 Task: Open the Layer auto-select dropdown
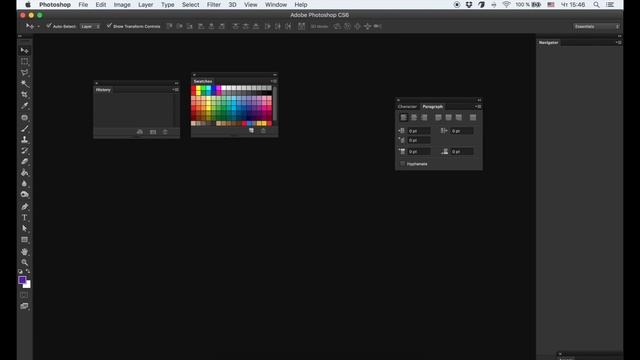coord(90,26)
